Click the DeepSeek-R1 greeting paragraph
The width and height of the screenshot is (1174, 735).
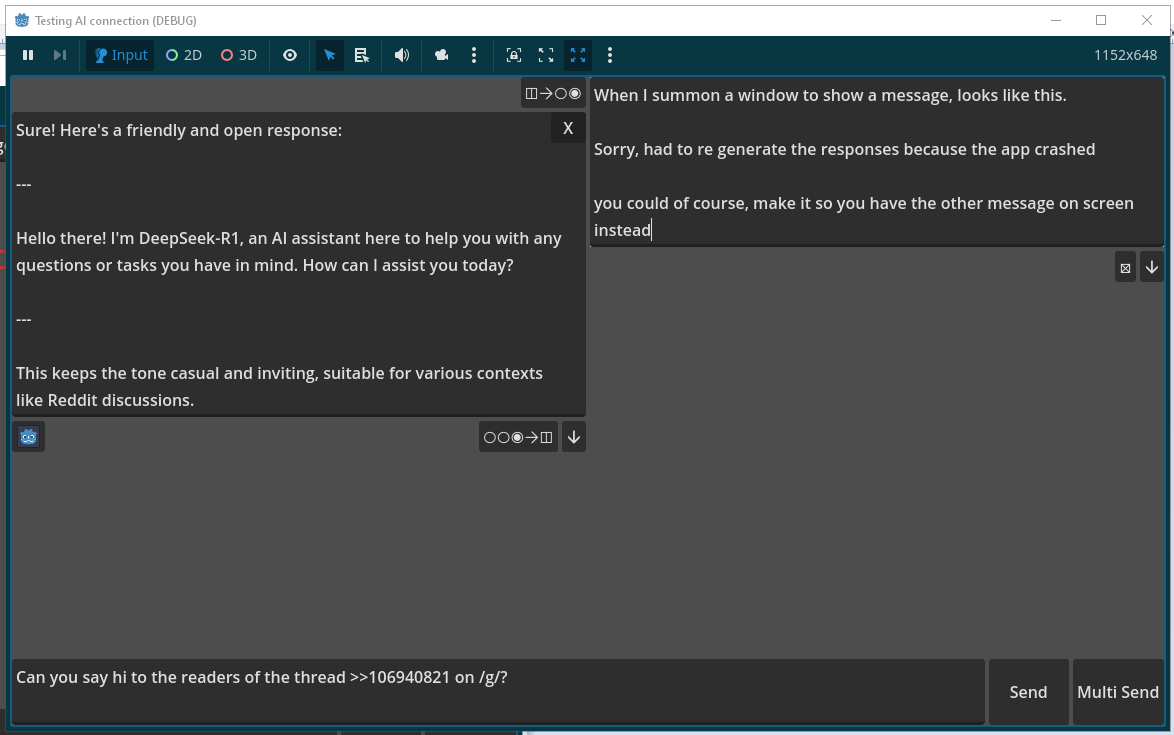289,251
